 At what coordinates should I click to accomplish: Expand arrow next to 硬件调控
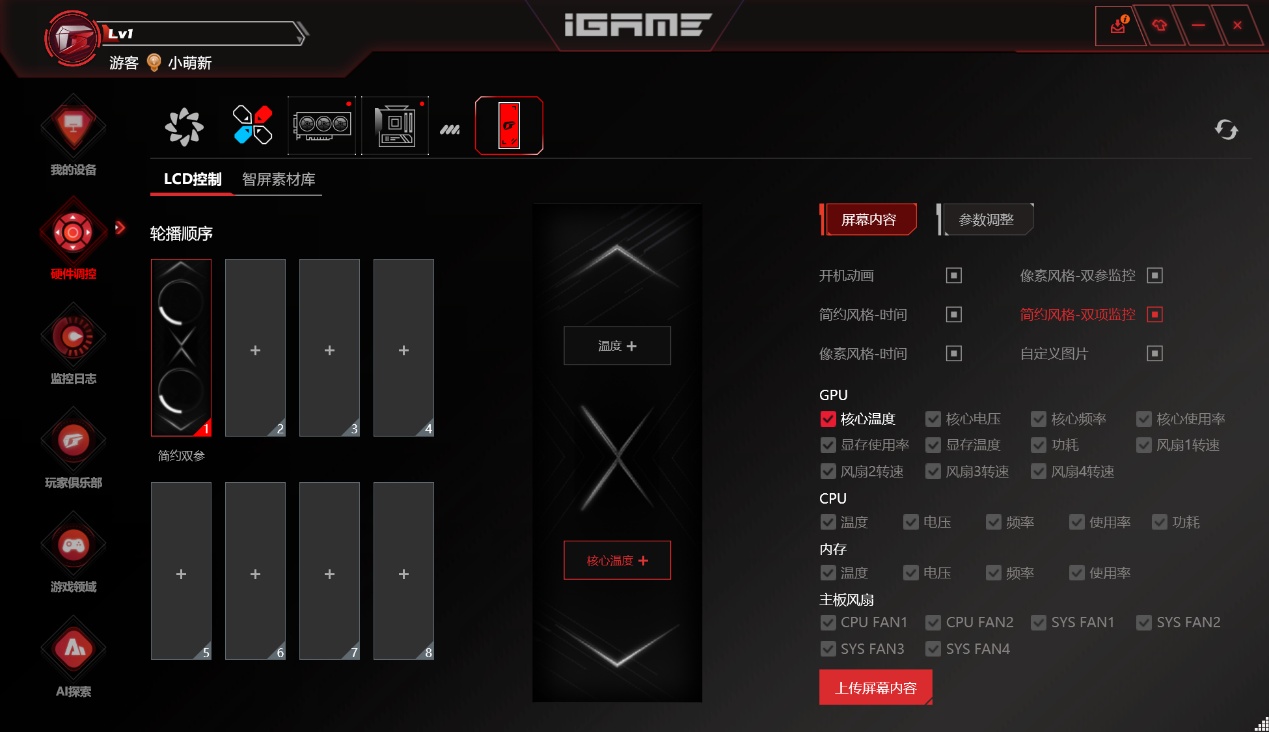click(x=119, y=228)
